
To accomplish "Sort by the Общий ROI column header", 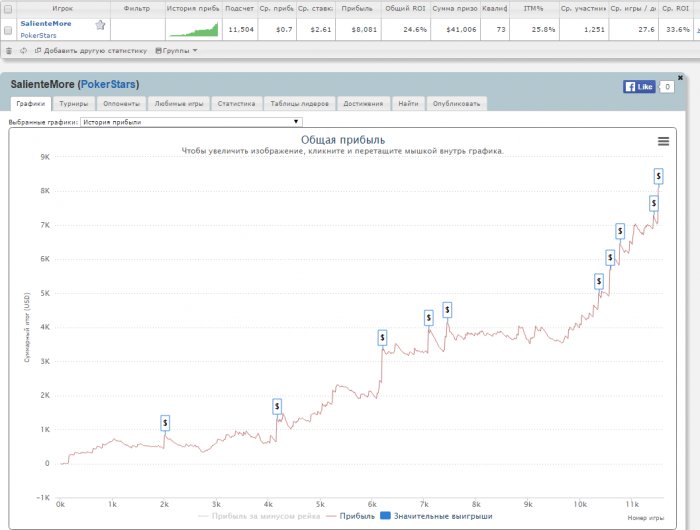I will [x=404, y=7].
